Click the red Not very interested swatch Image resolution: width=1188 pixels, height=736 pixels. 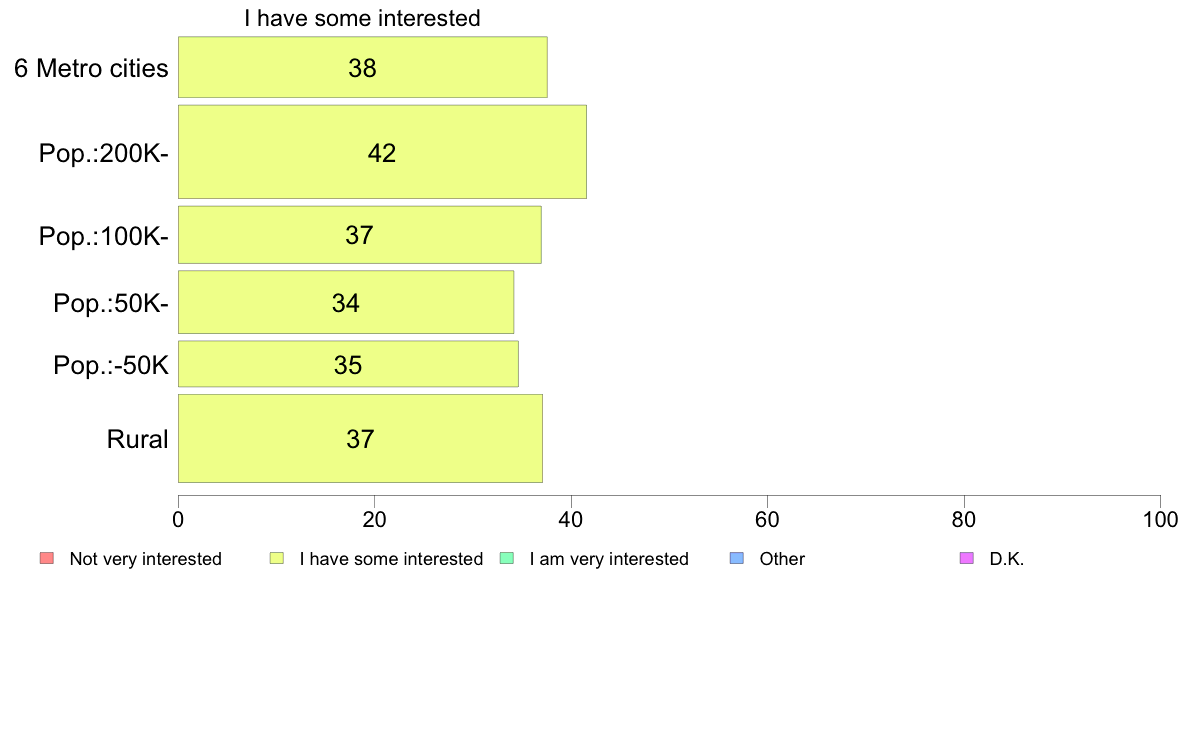point(47,559)
